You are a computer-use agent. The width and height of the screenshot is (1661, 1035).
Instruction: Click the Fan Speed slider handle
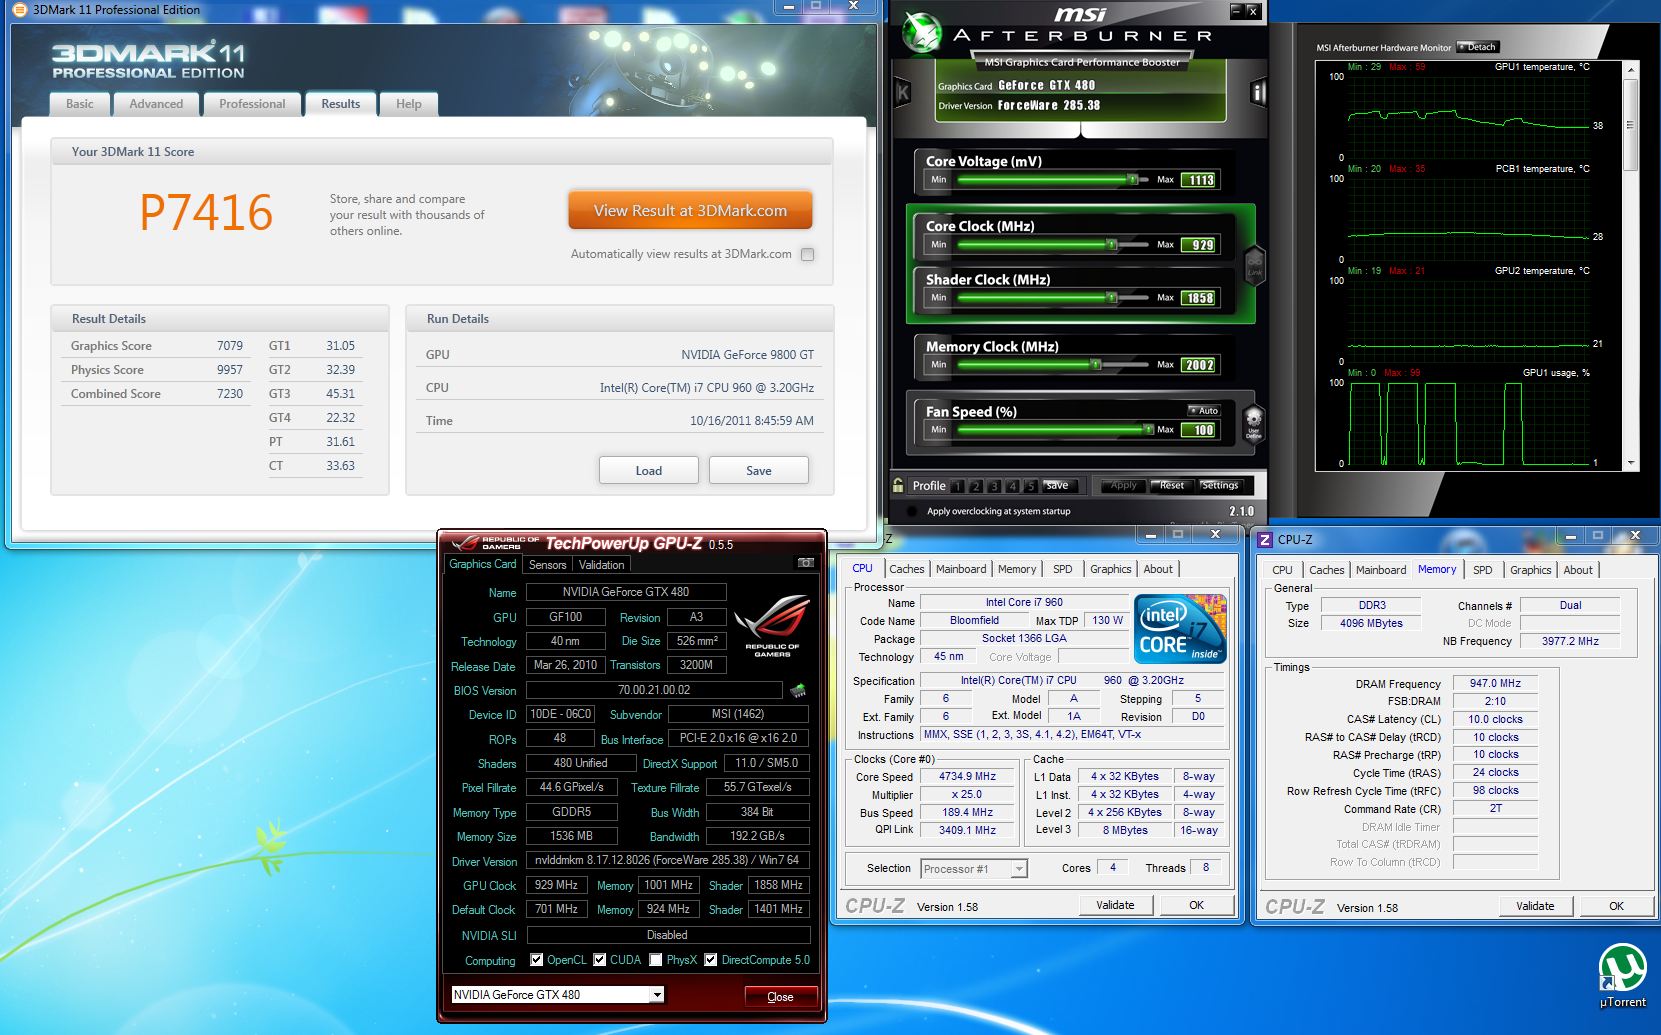point(1148,429)
